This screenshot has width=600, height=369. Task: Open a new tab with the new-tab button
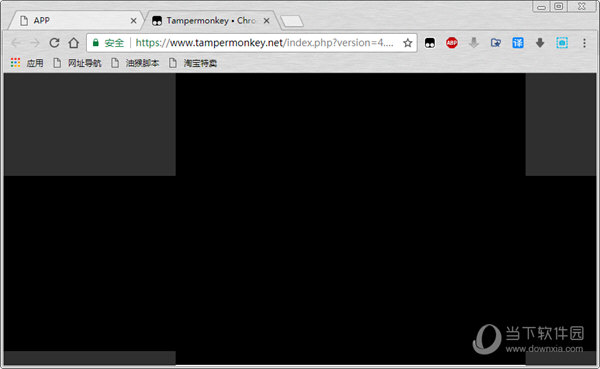coord(292,21)
